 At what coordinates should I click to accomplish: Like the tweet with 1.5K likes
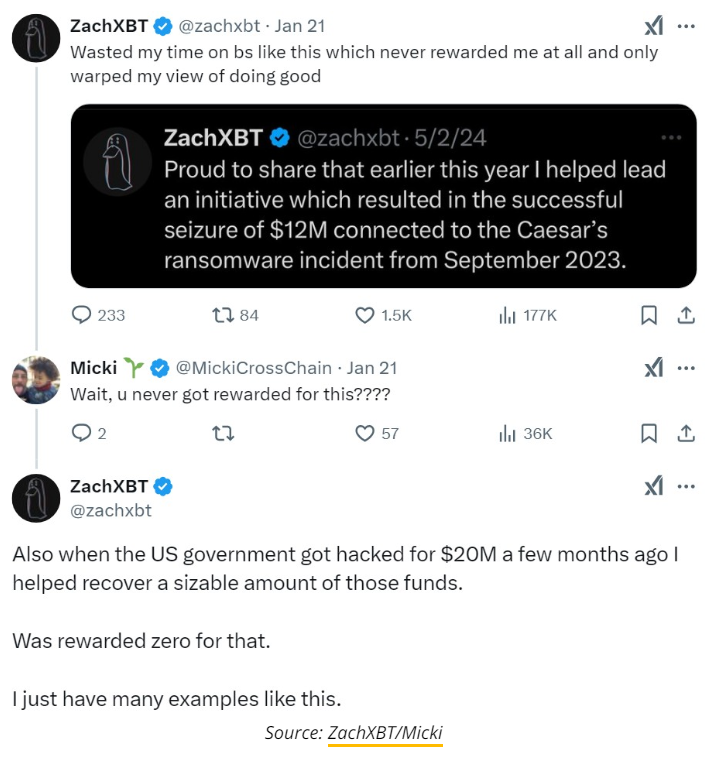tap(365, 315)
